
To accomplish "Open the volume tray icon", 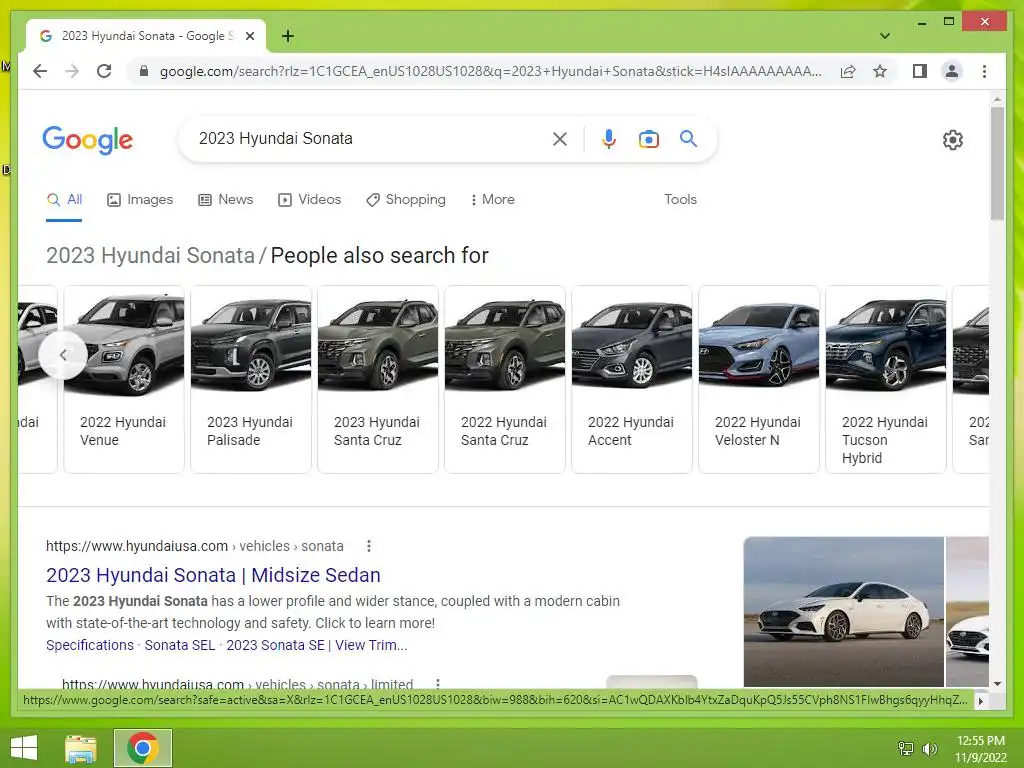I will [x=929, y=748].
